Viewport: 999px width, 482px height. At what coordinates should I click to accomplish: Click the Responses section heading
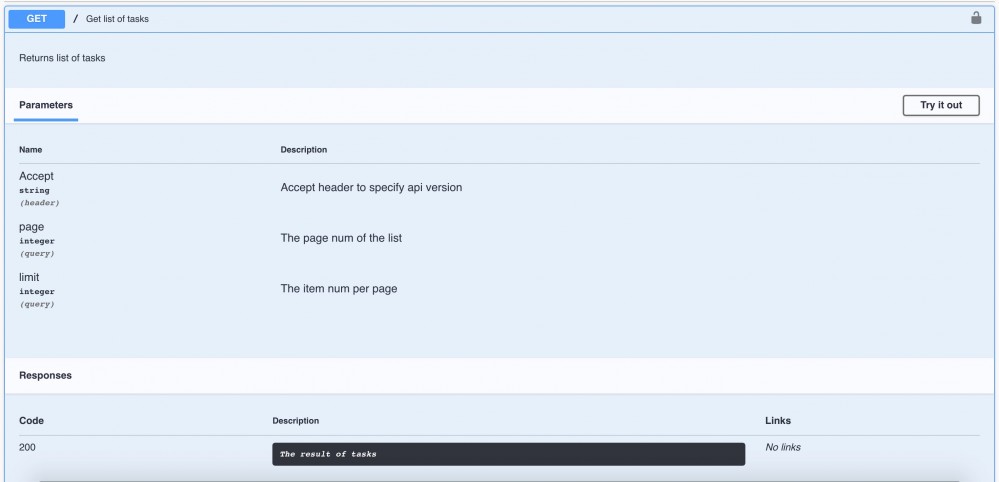click(45, 376)
